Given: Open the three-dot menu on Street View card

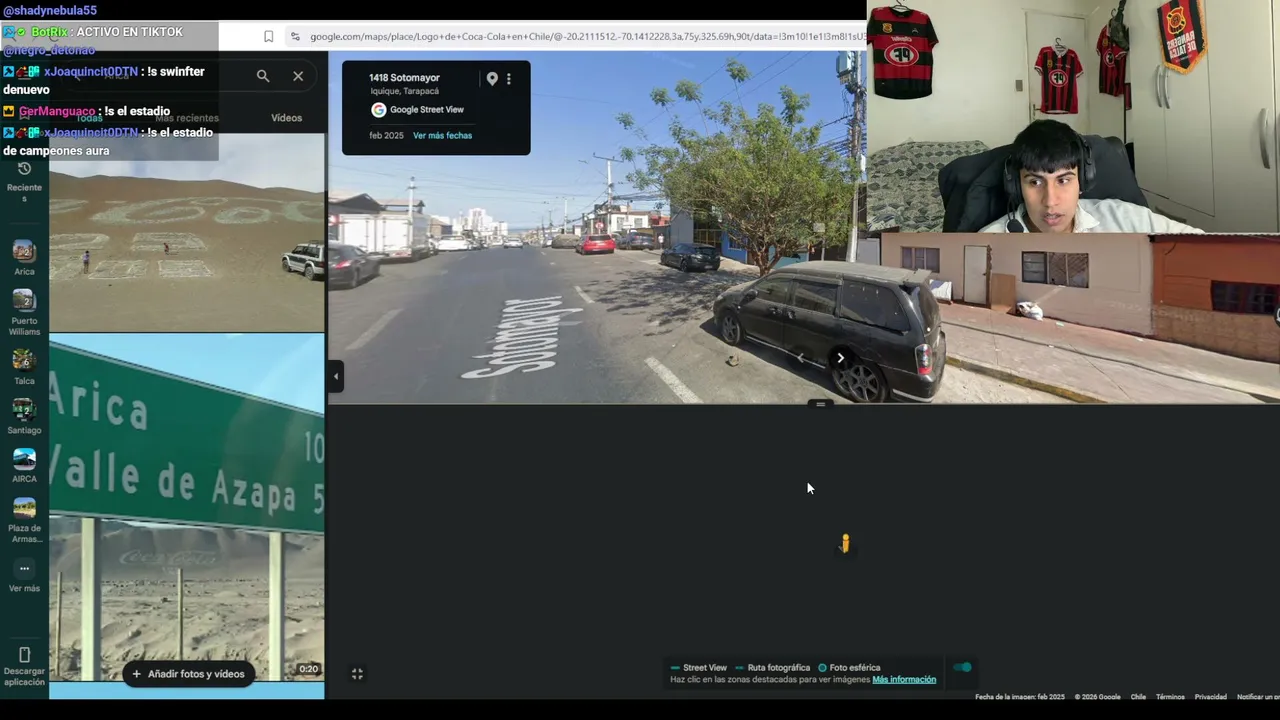Looking at the screenshot, I should (x=508, y=78).
